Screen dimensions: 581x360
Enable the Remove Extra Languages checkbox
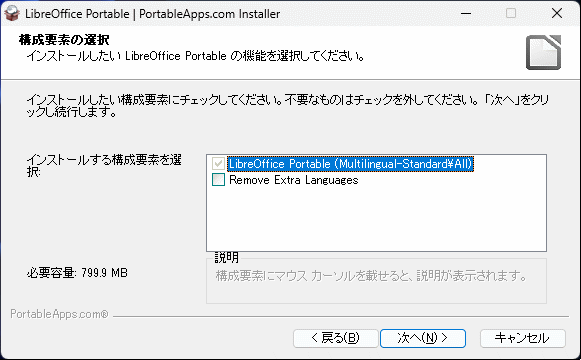[x=218, y=180]
